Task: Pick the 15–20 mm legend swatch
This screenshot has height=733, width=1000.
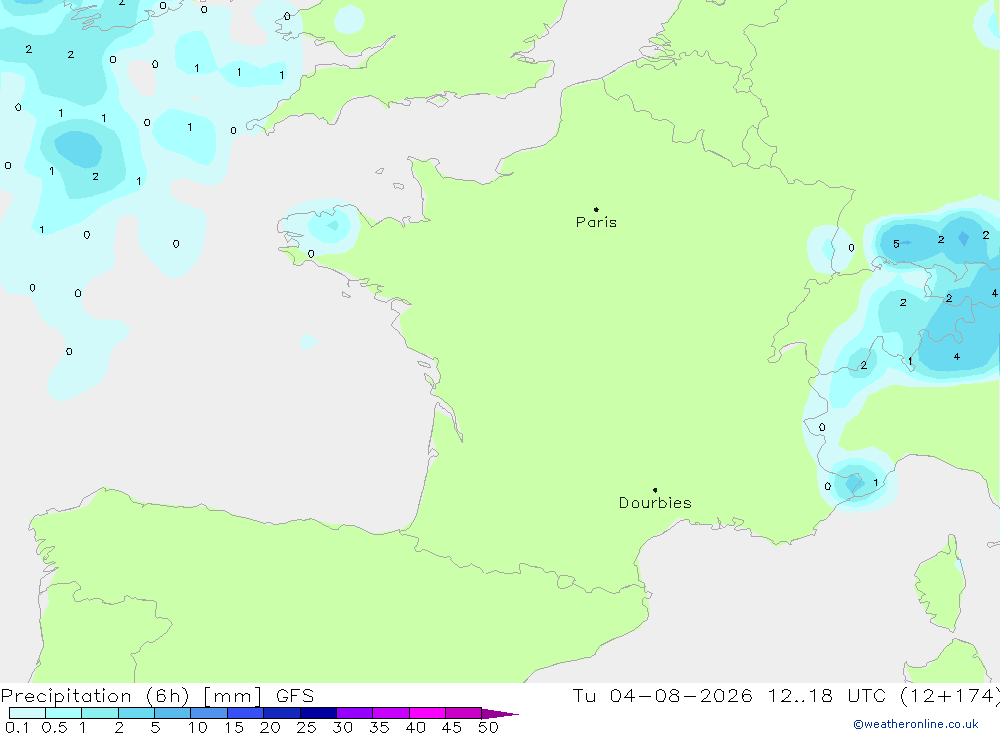Action: click(x=246, y=713)
